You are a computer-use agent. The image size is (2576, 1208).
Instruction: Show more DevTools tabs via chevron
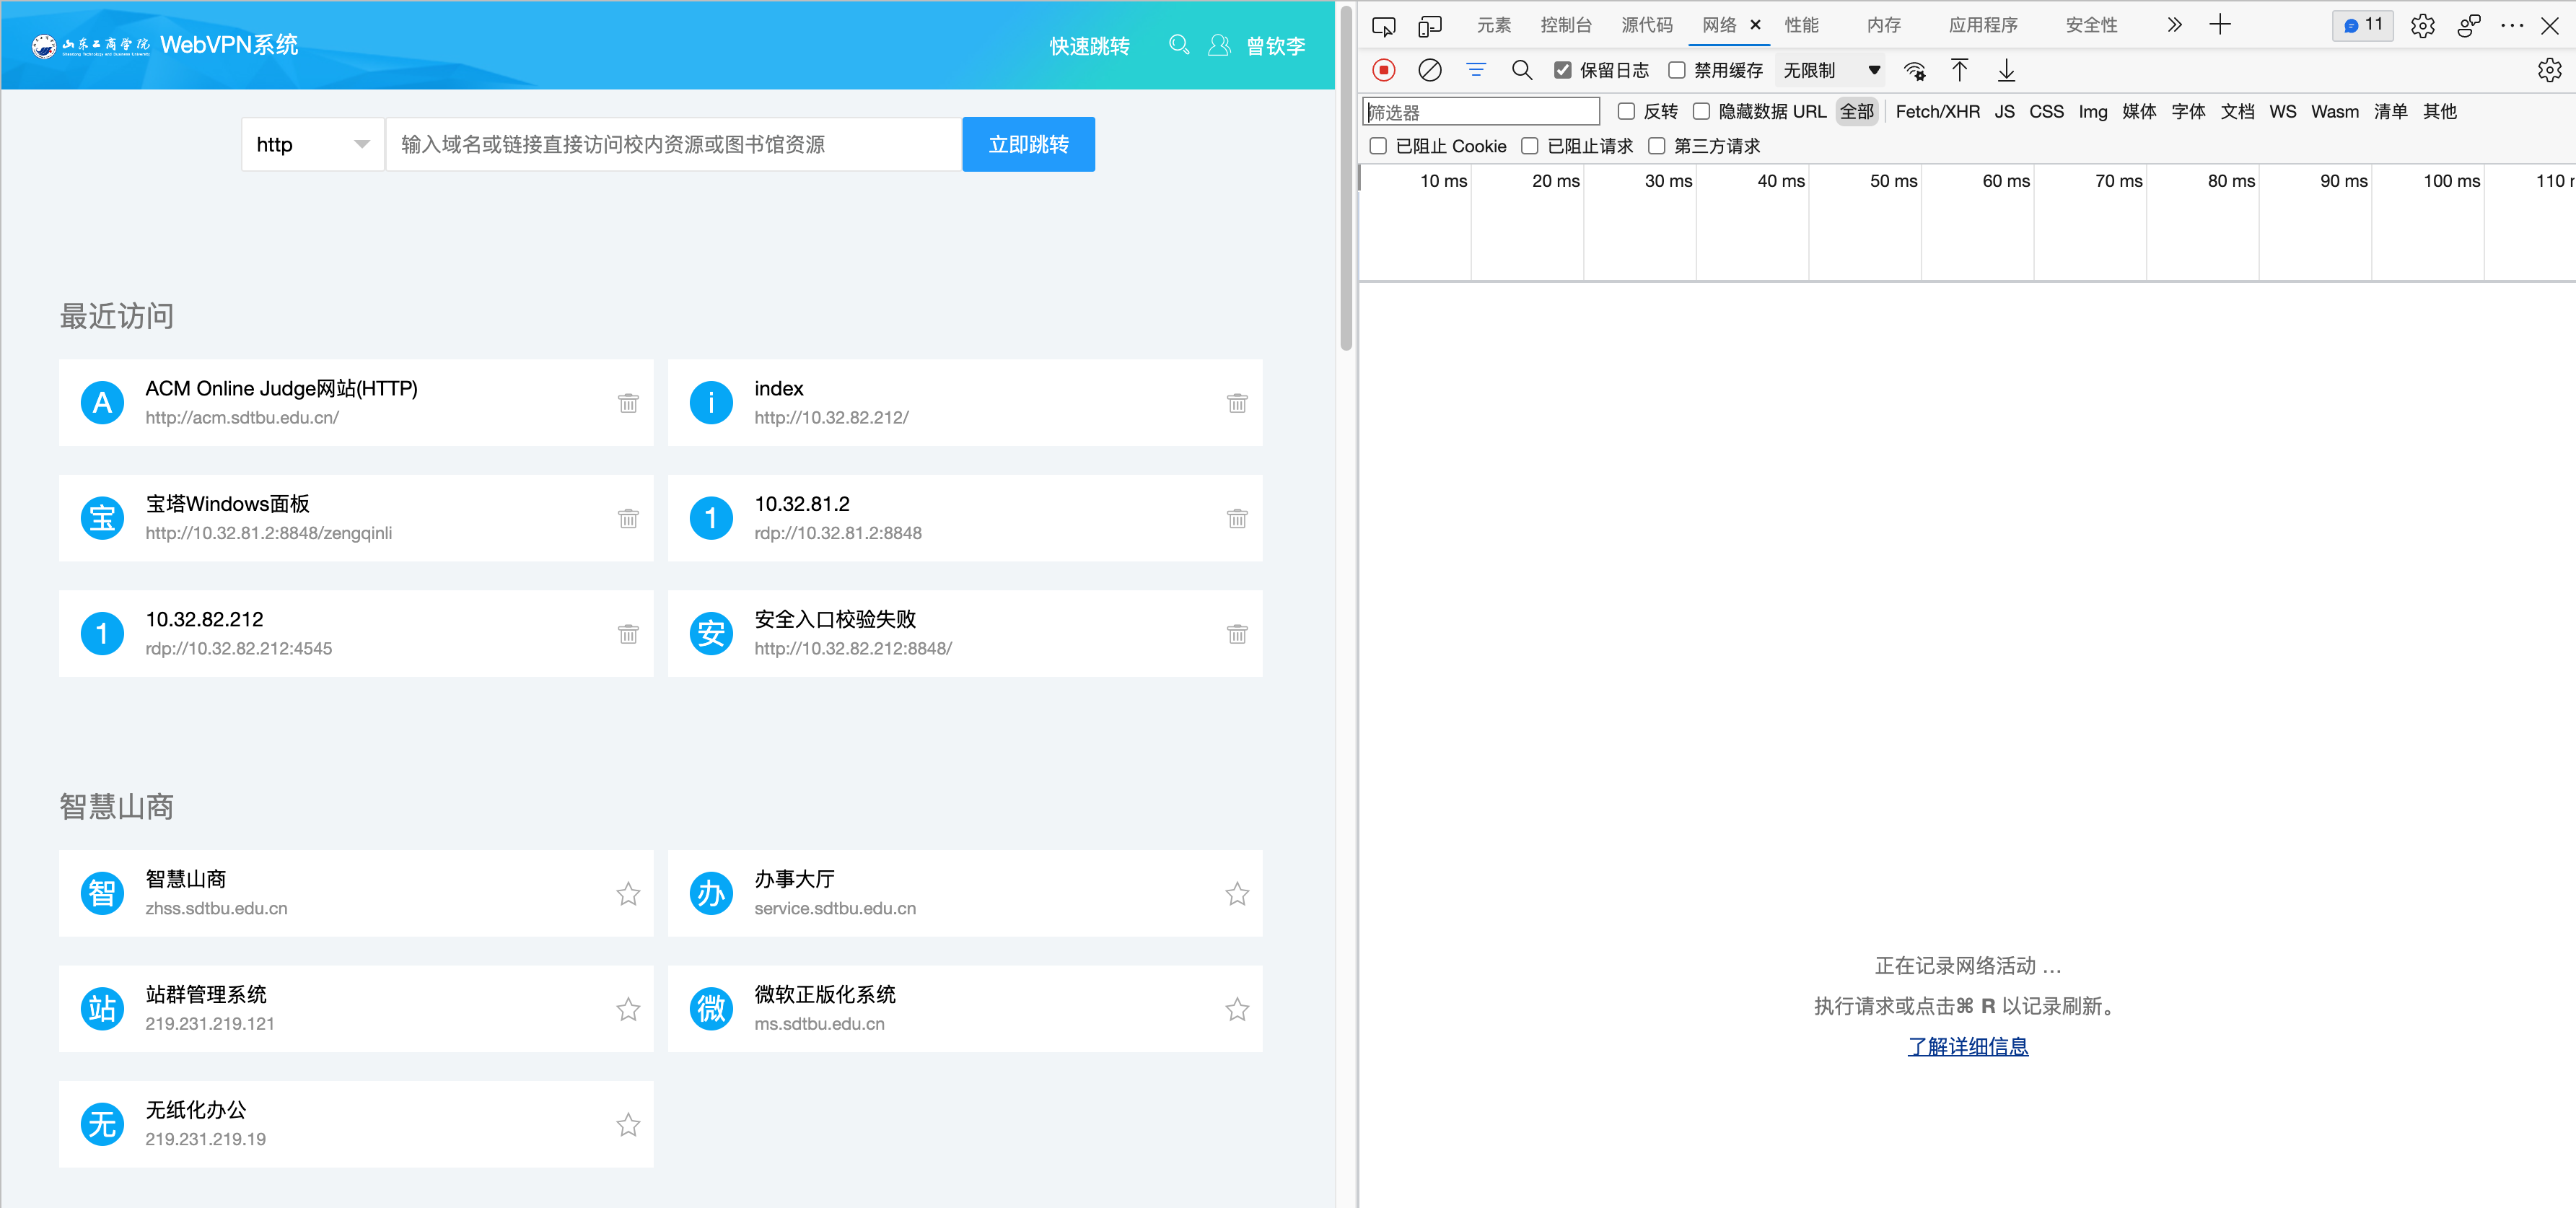(2174, 26)
